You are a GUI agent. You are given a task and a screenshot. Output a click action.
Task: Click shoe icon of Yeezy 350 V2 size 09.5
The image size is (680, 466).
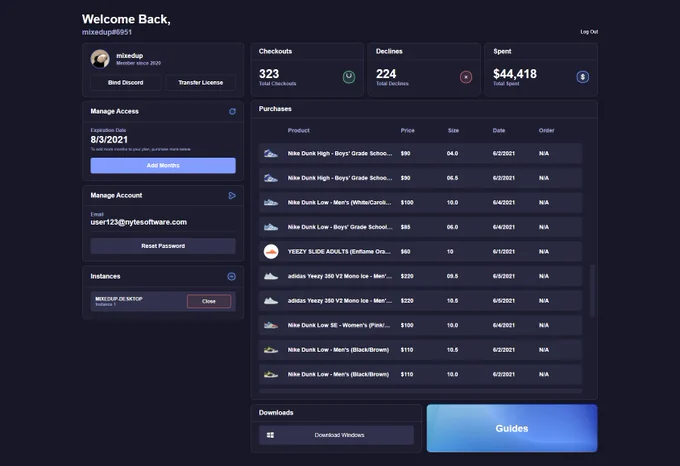(x=271, y=276)
